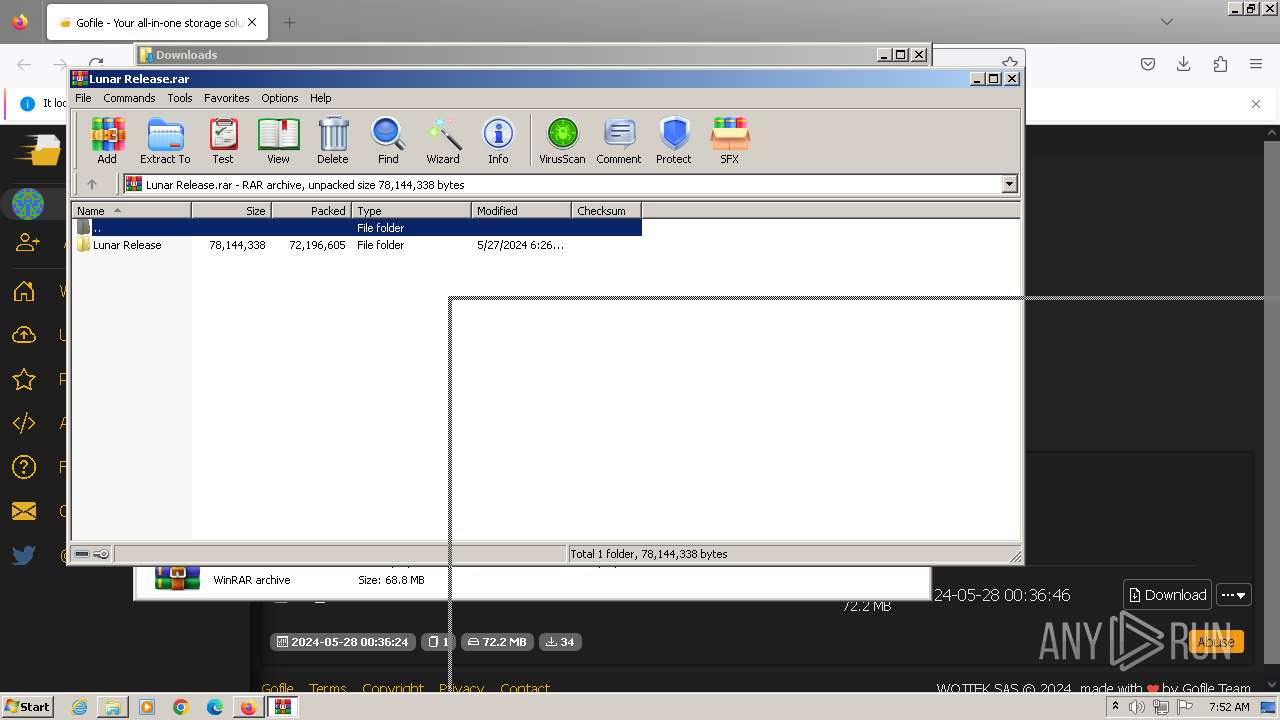1280x720 pixels.
Task: Open the Help menu
Action: click(320, 98)
